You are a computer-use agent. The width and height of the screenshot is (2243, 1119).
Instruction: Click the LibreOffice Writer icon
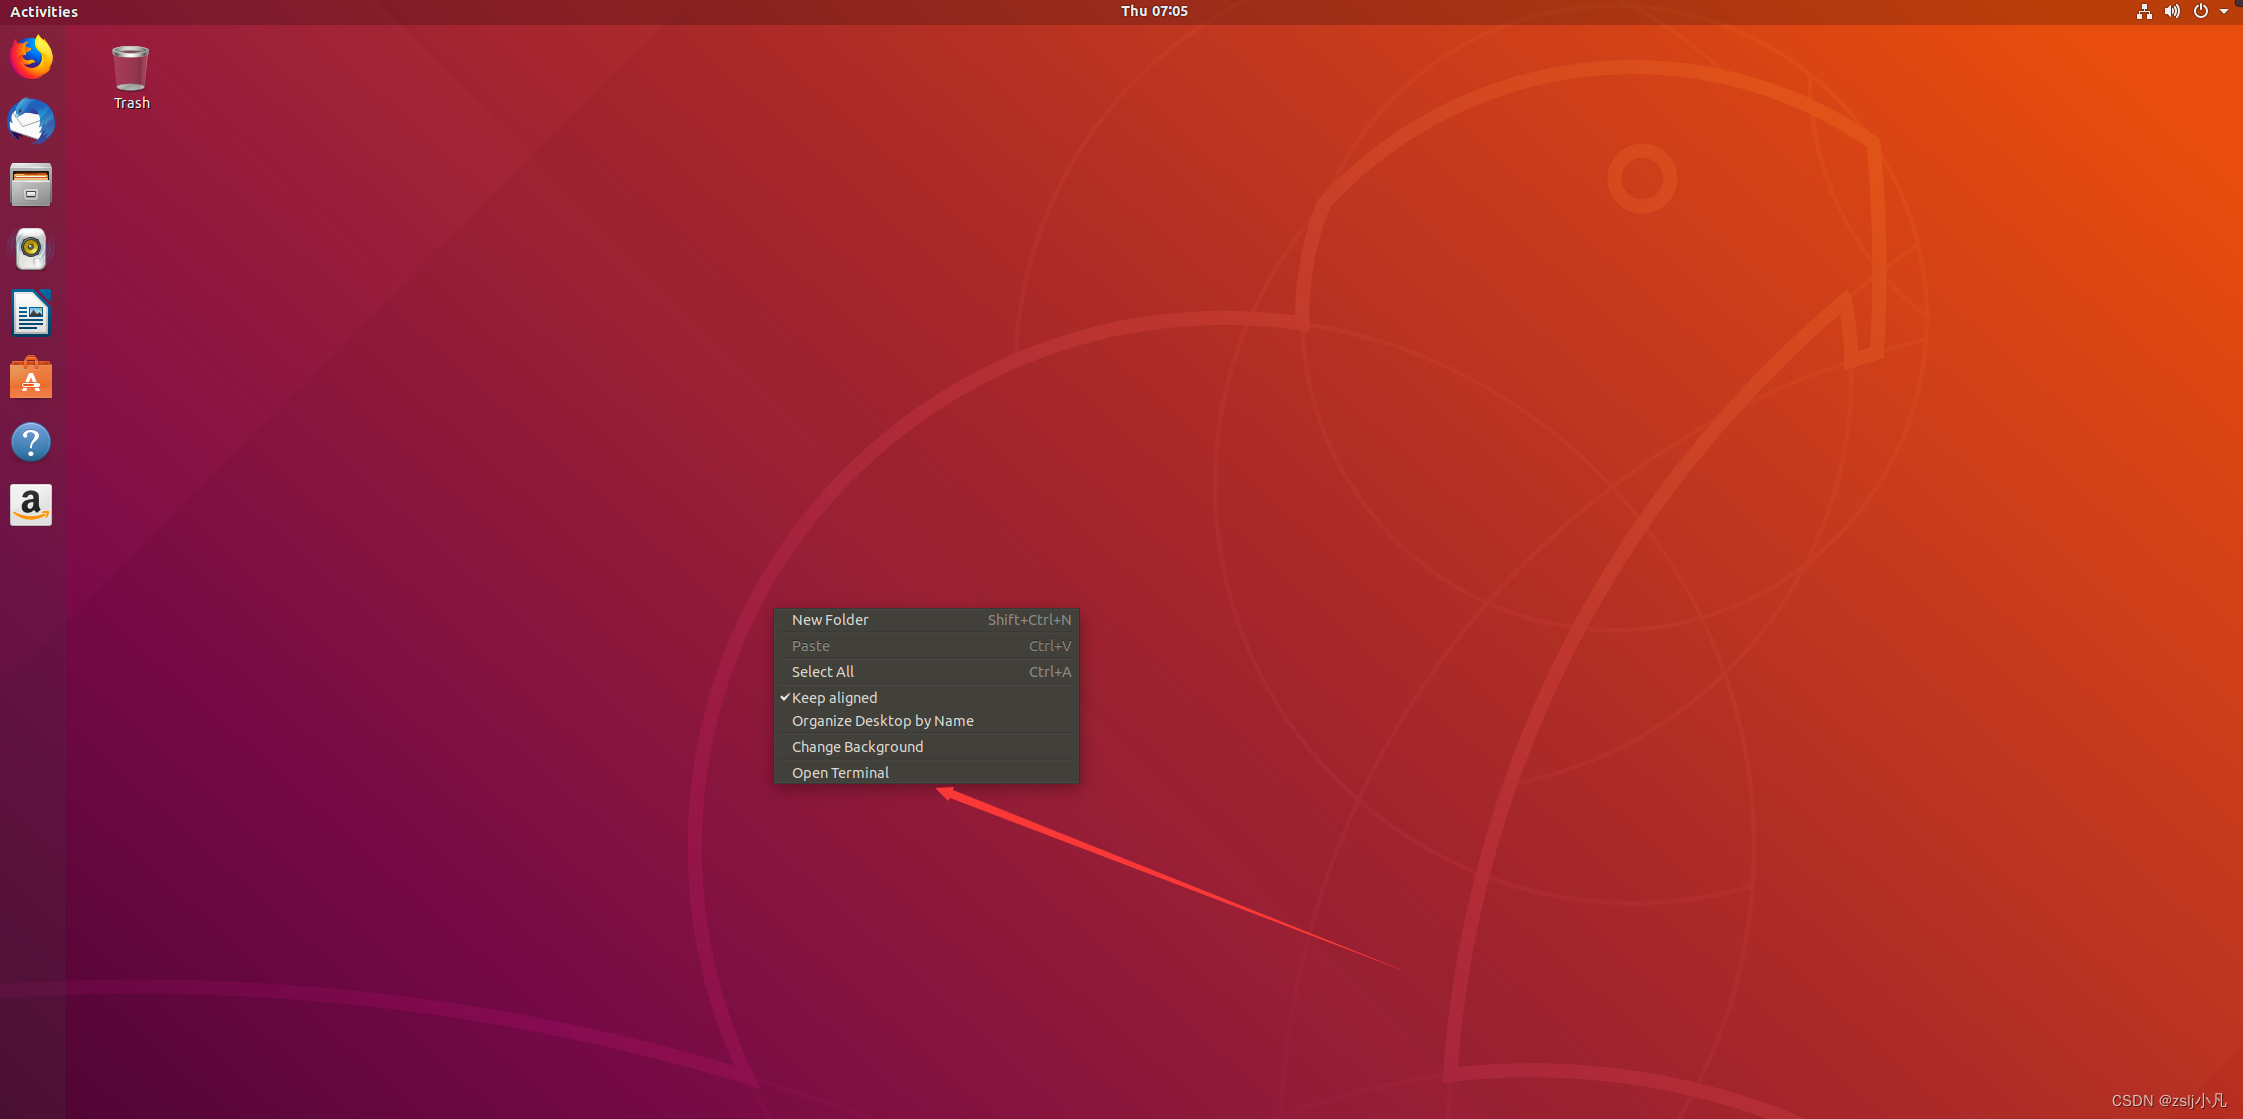[31, 313]
